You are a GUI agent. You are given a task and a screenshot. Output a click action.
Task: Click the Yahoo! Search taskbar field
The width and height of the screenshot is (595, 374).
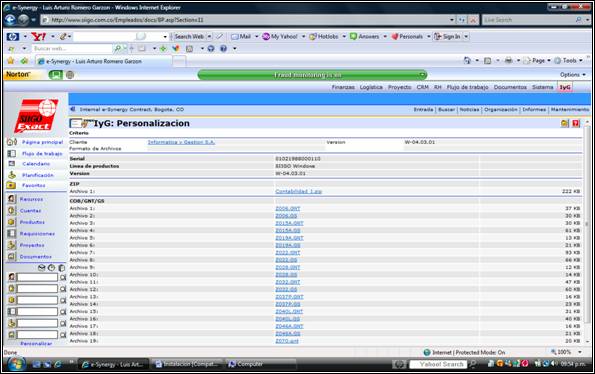coord(437,364)
